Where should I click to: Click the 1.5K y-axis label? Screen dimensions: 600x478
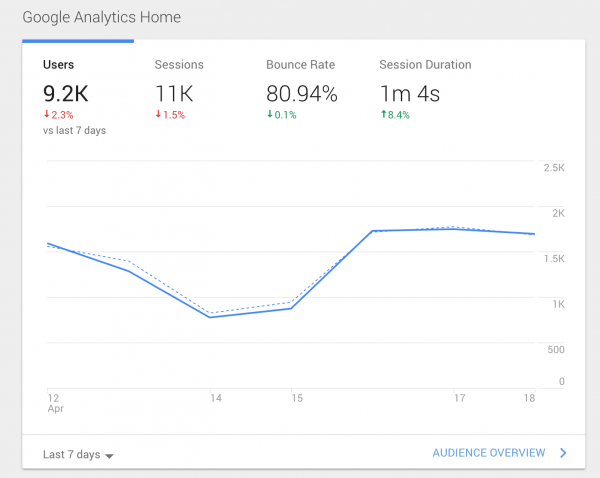tap(554, 259)
